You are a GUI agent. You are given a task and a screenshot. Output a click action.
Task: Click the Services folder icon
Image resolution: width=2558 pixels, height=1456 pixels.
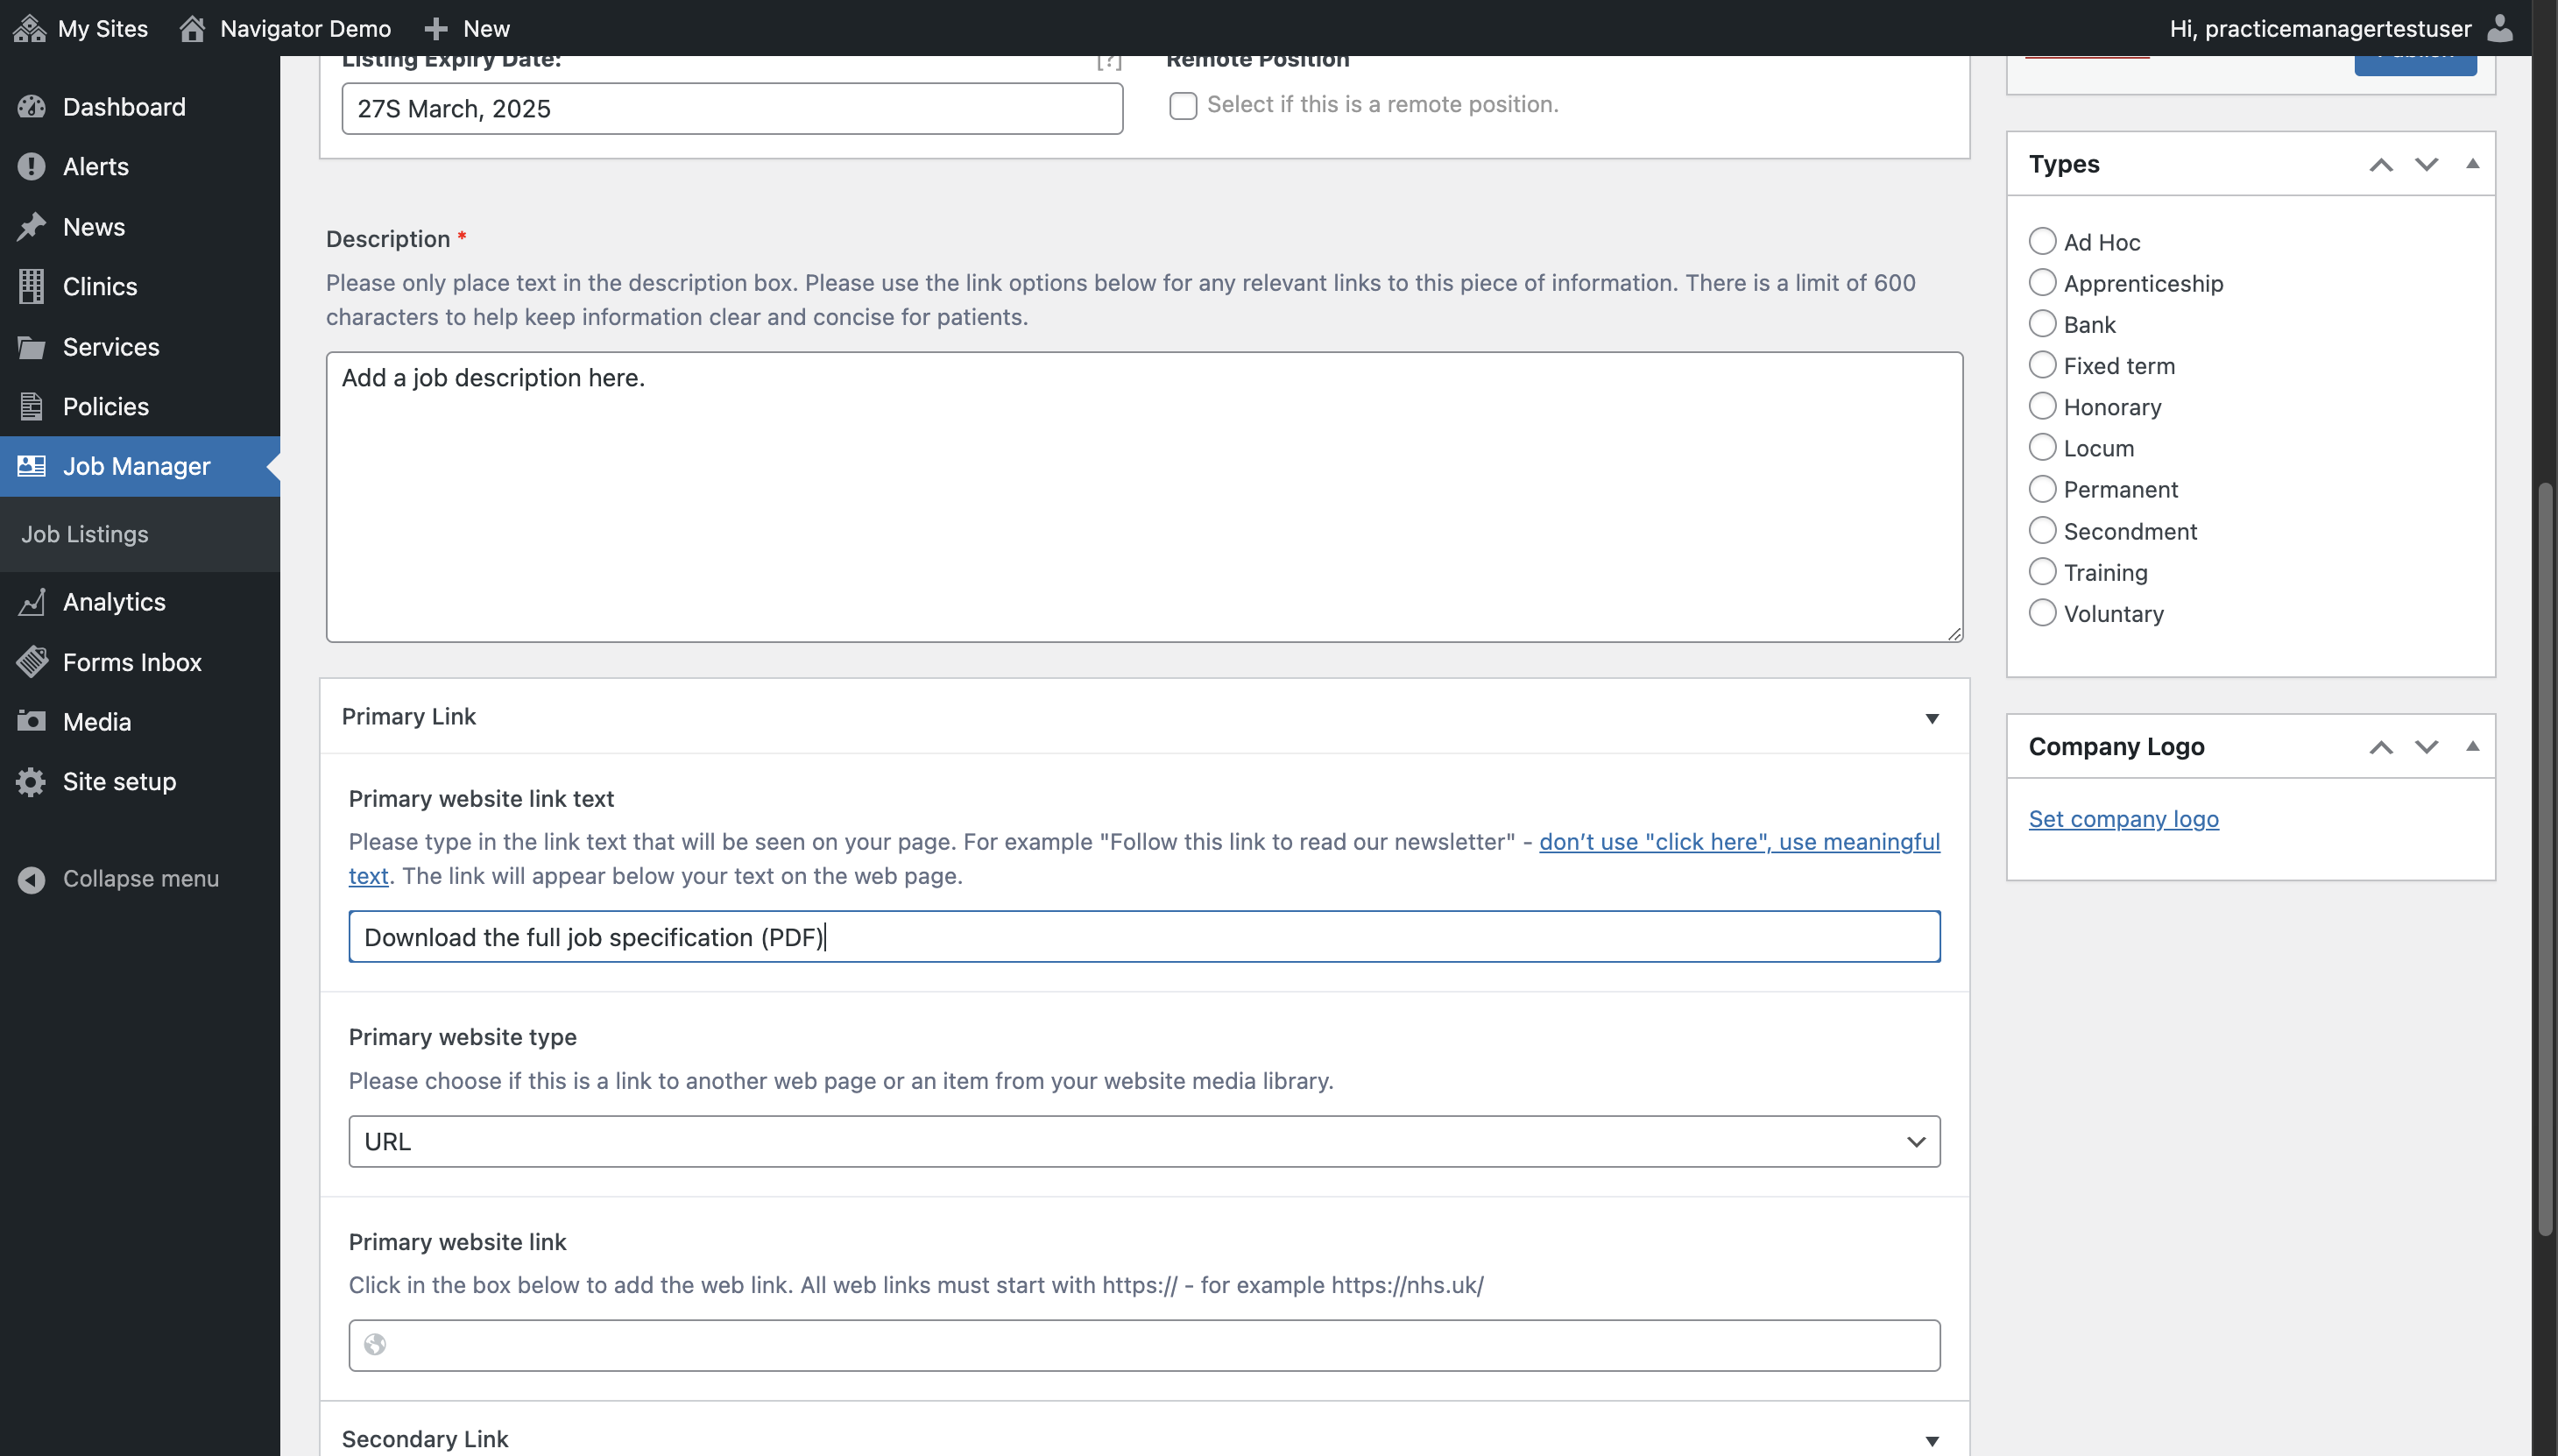(x=31, y=347)
